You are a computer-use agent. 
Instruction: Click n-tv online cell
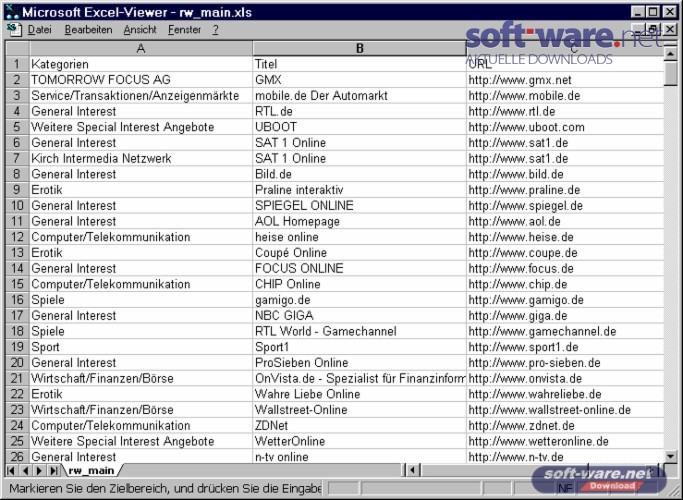tap(359, 457)
